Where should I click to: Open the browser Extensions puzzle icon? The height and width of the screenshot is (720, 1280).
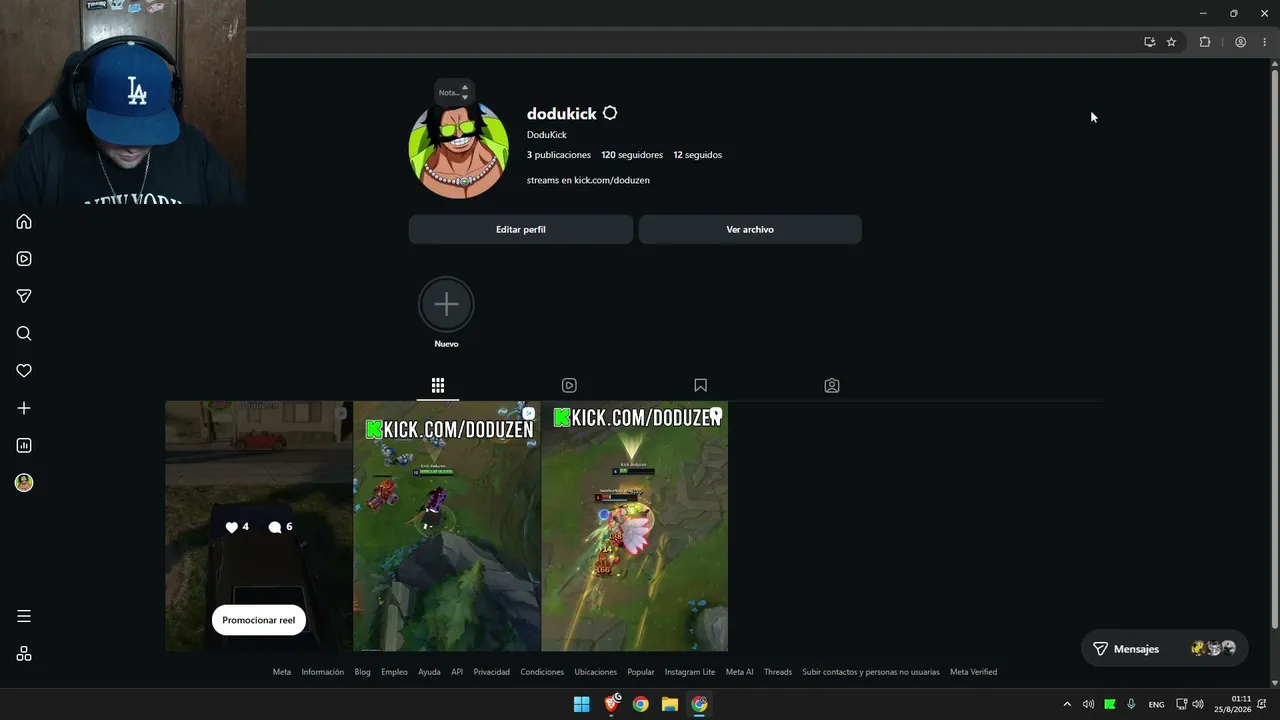pos(1205,42)
